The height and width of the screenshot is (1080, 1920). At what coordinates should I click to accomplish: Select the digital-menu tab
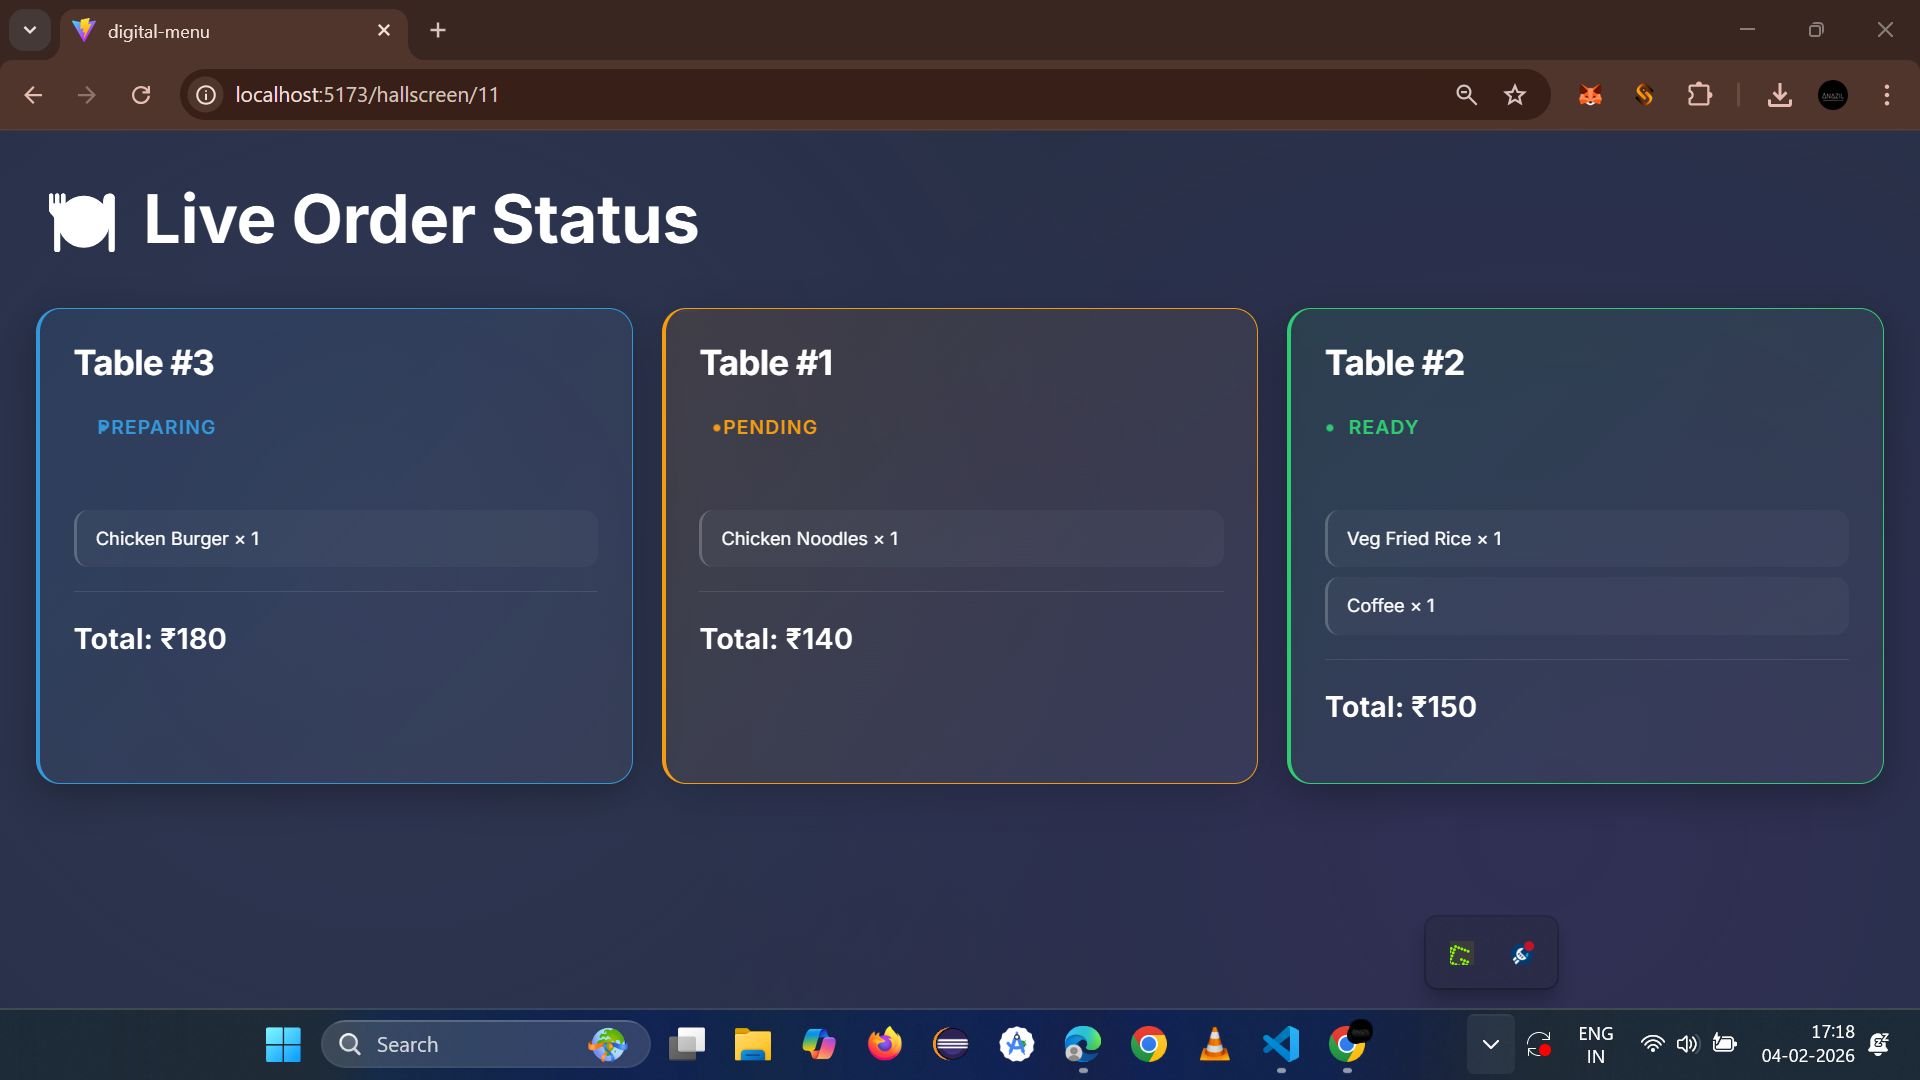[234, 31]
